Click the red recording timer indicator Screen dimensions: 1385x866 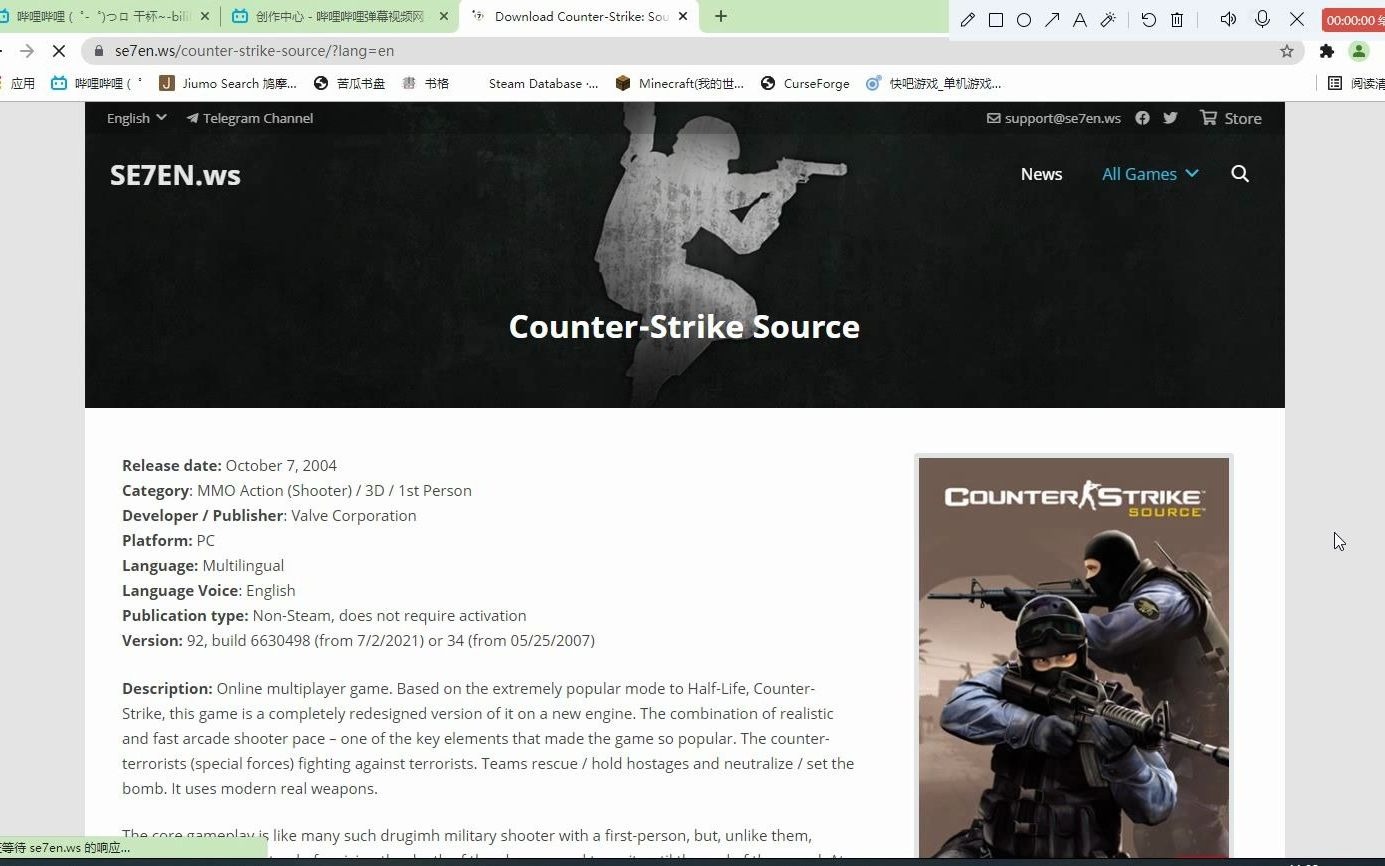(1353, 20)
